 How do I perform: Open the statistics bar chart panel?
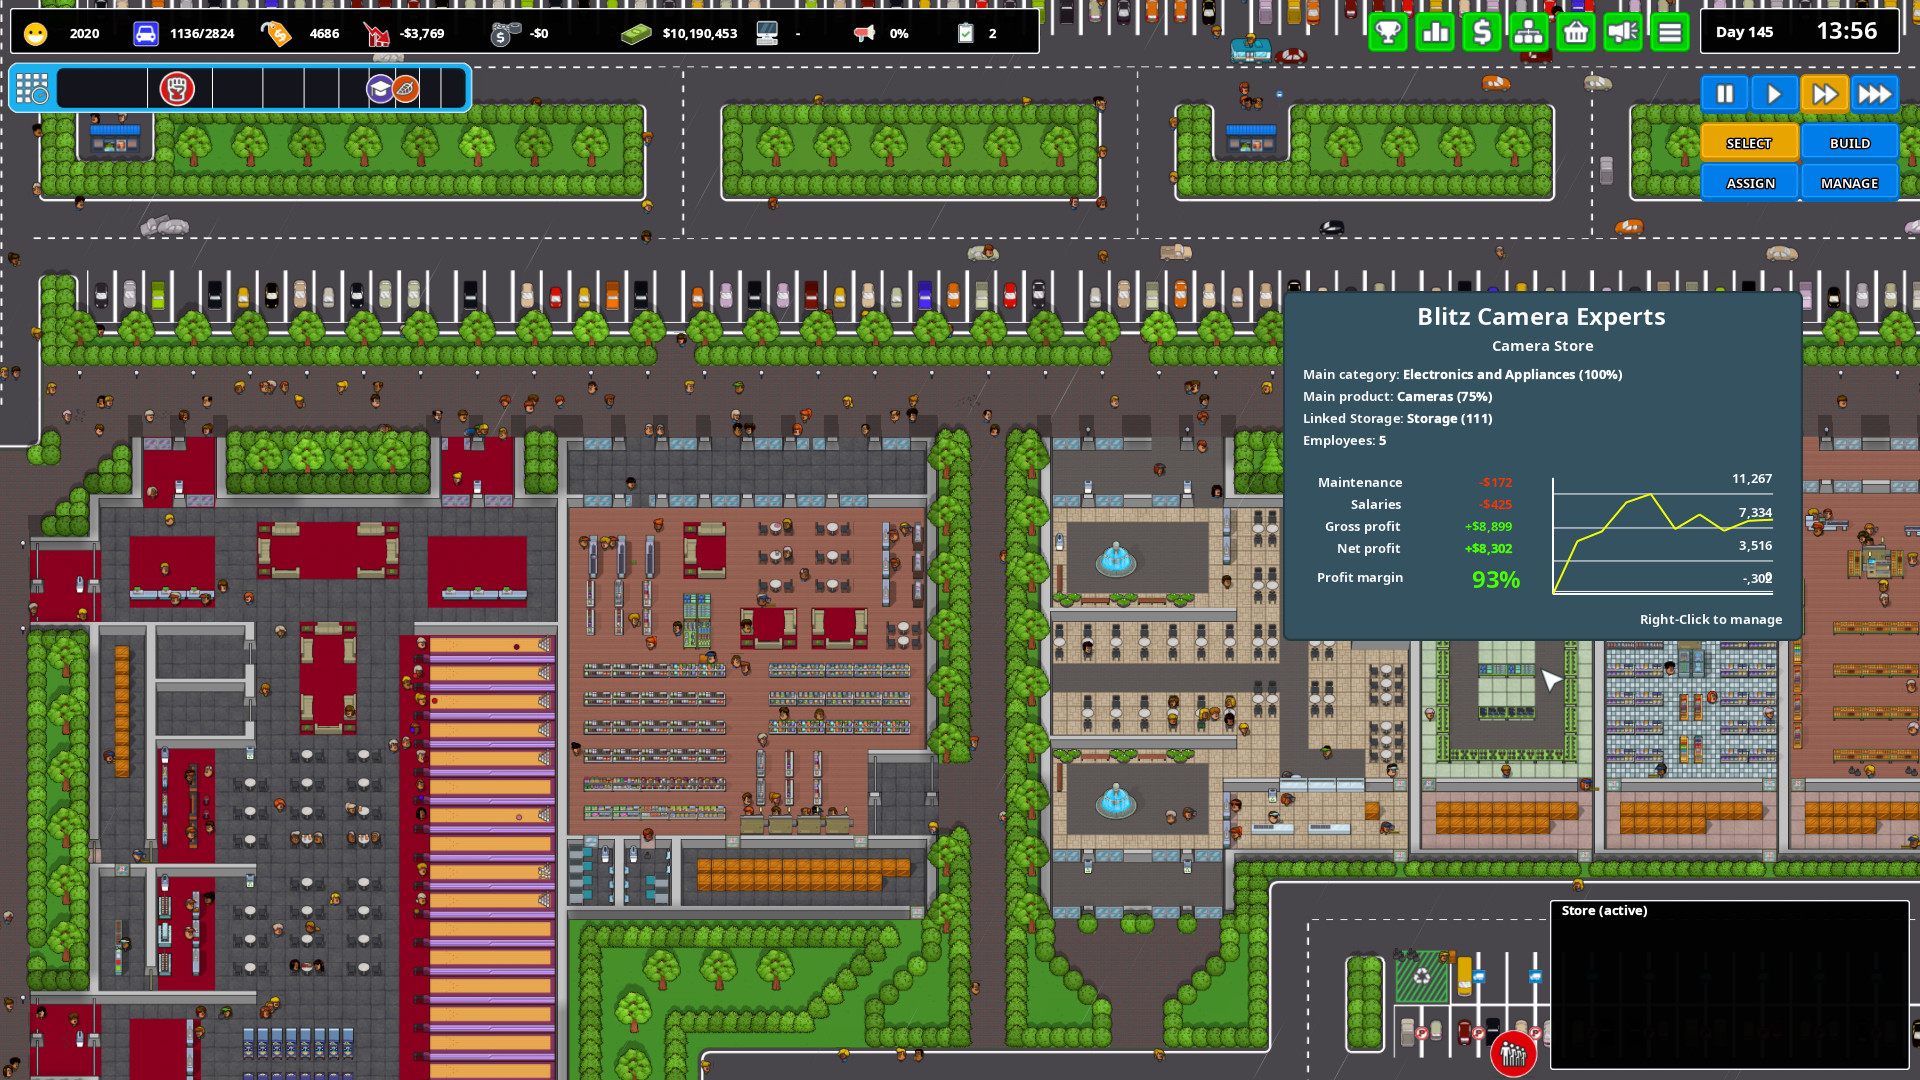(1436, 32)
